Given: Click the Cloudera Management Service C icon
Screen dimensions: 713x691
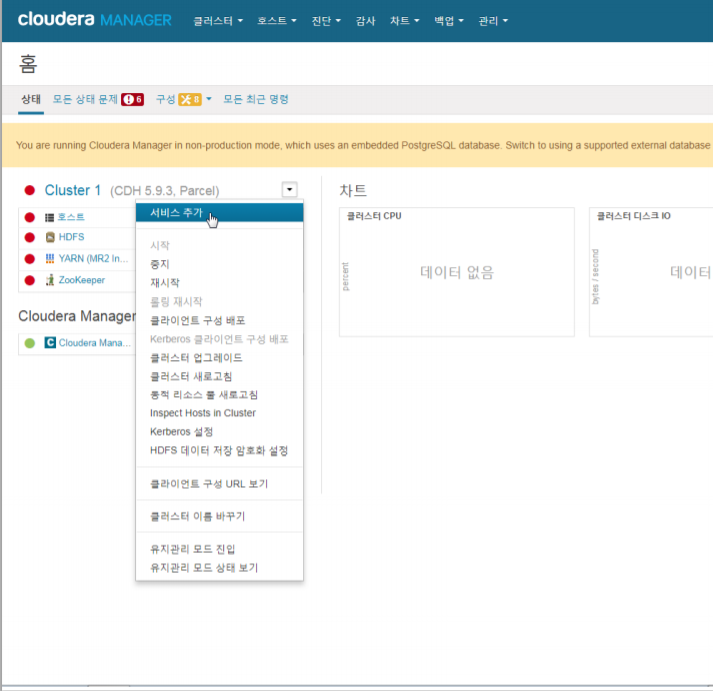Looking at the screenshot, I should tap(50, 342).
